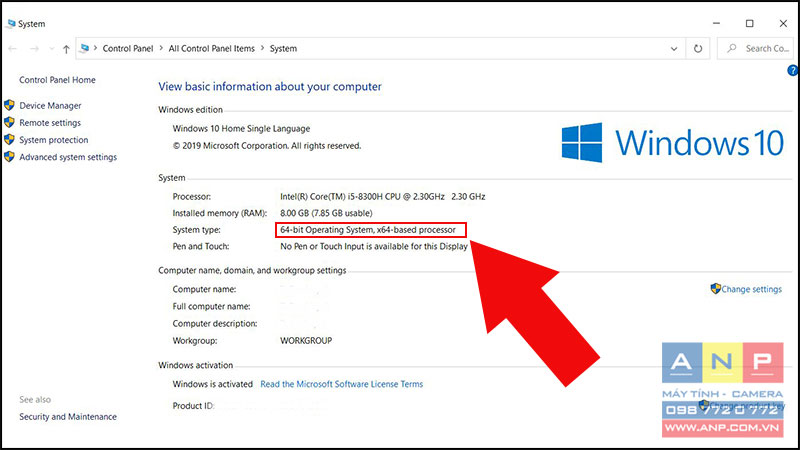Expand the chevron after Control Panel
800x450 pixels.
(x=161, y=48)
